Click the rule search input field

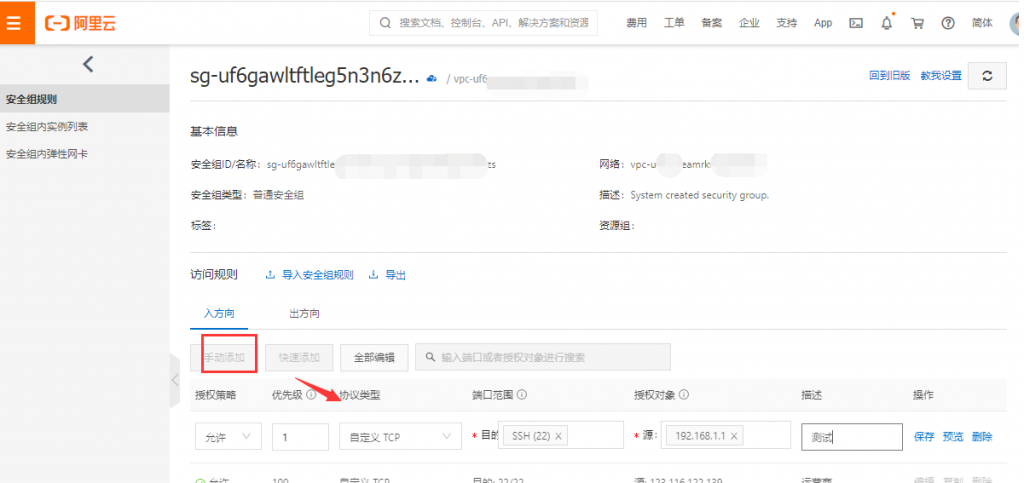point(543,357)
